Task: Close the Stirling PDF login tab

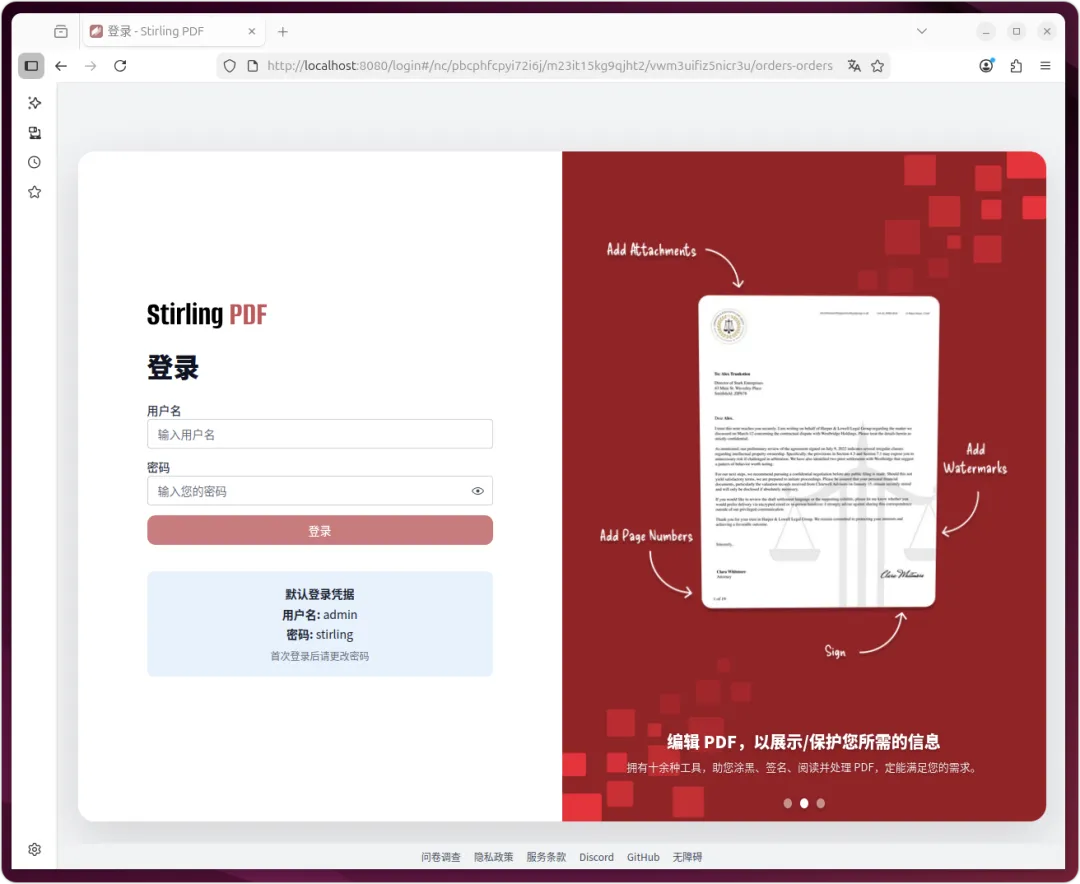Action: pos(251,32)
